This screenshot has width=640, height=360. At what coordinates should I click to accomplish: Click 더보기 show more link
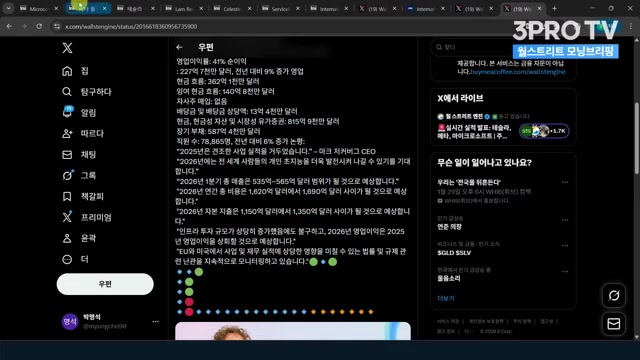pyautogui.click(x=446, y=298)
